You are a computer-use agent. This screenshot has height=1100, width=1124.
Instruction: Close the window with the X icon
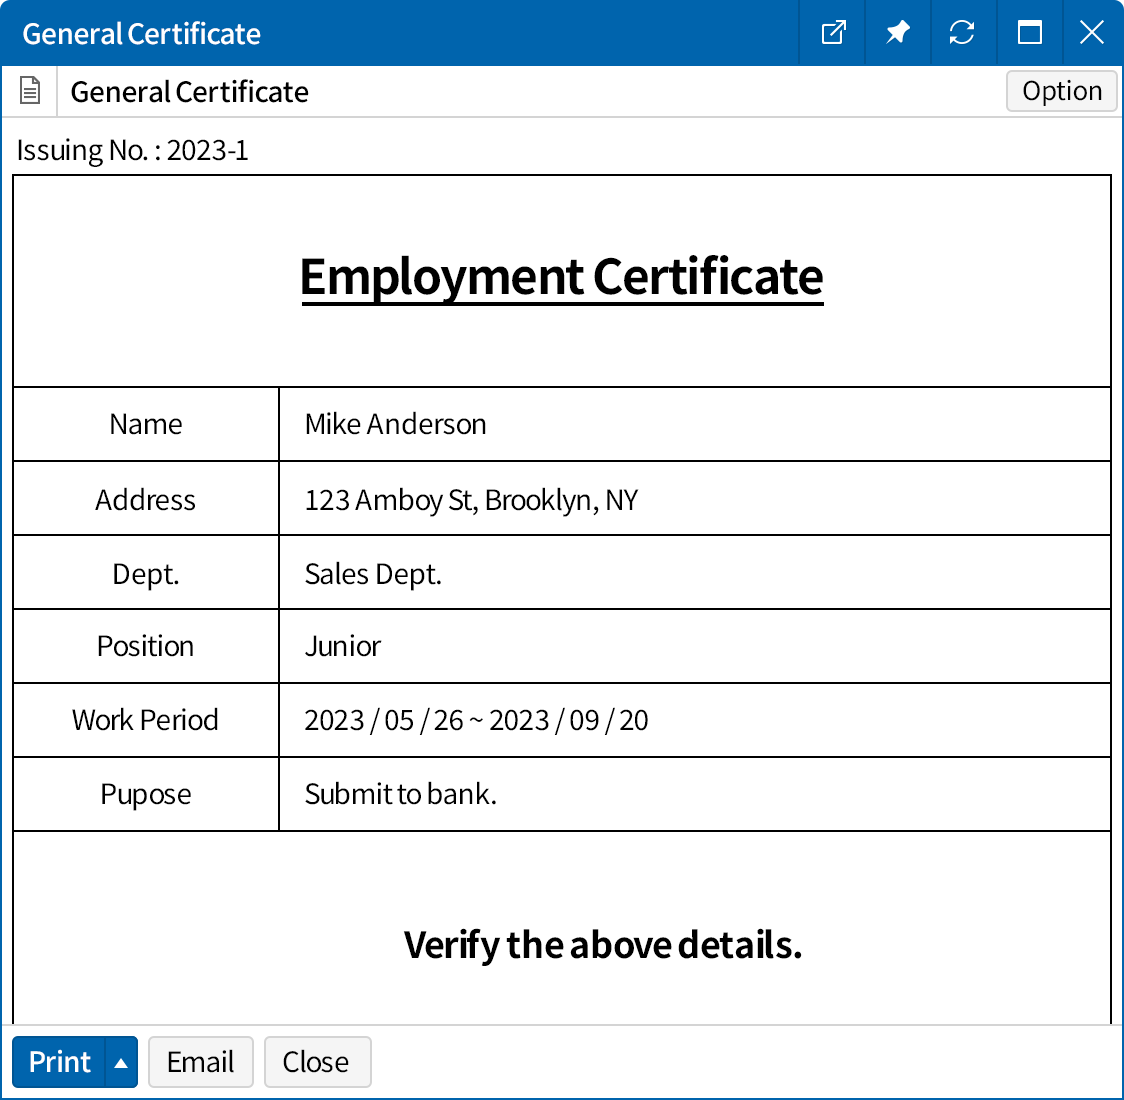pos(1091,32)
